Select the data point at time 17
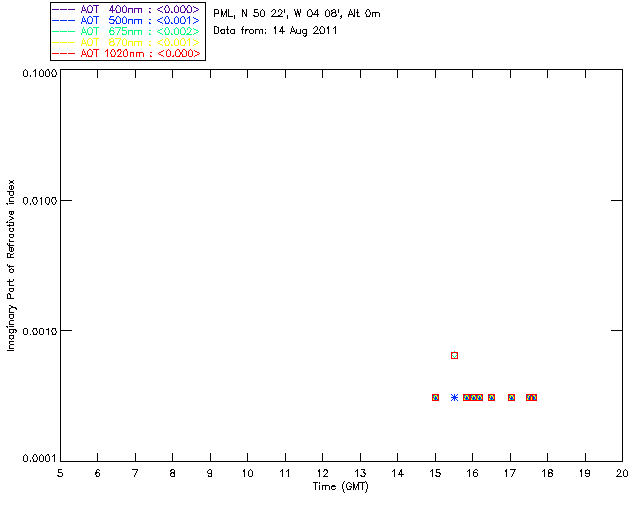The height and width of the screenshot is (512, 640). tap(511, 398)
